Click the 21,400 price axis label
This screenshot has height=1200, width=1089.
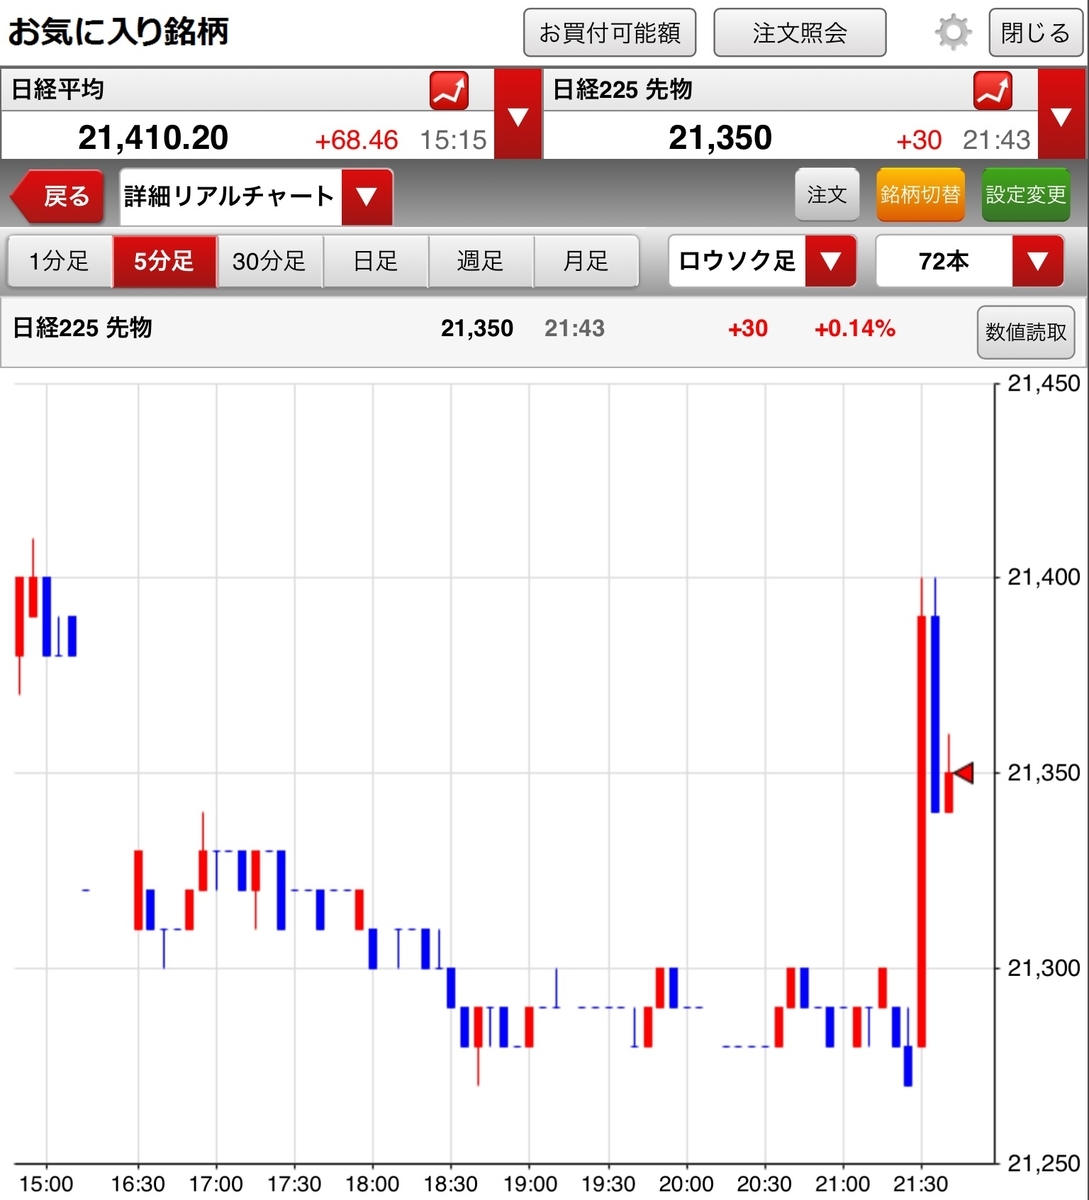pyautogui.click(x=1044, y=577)
